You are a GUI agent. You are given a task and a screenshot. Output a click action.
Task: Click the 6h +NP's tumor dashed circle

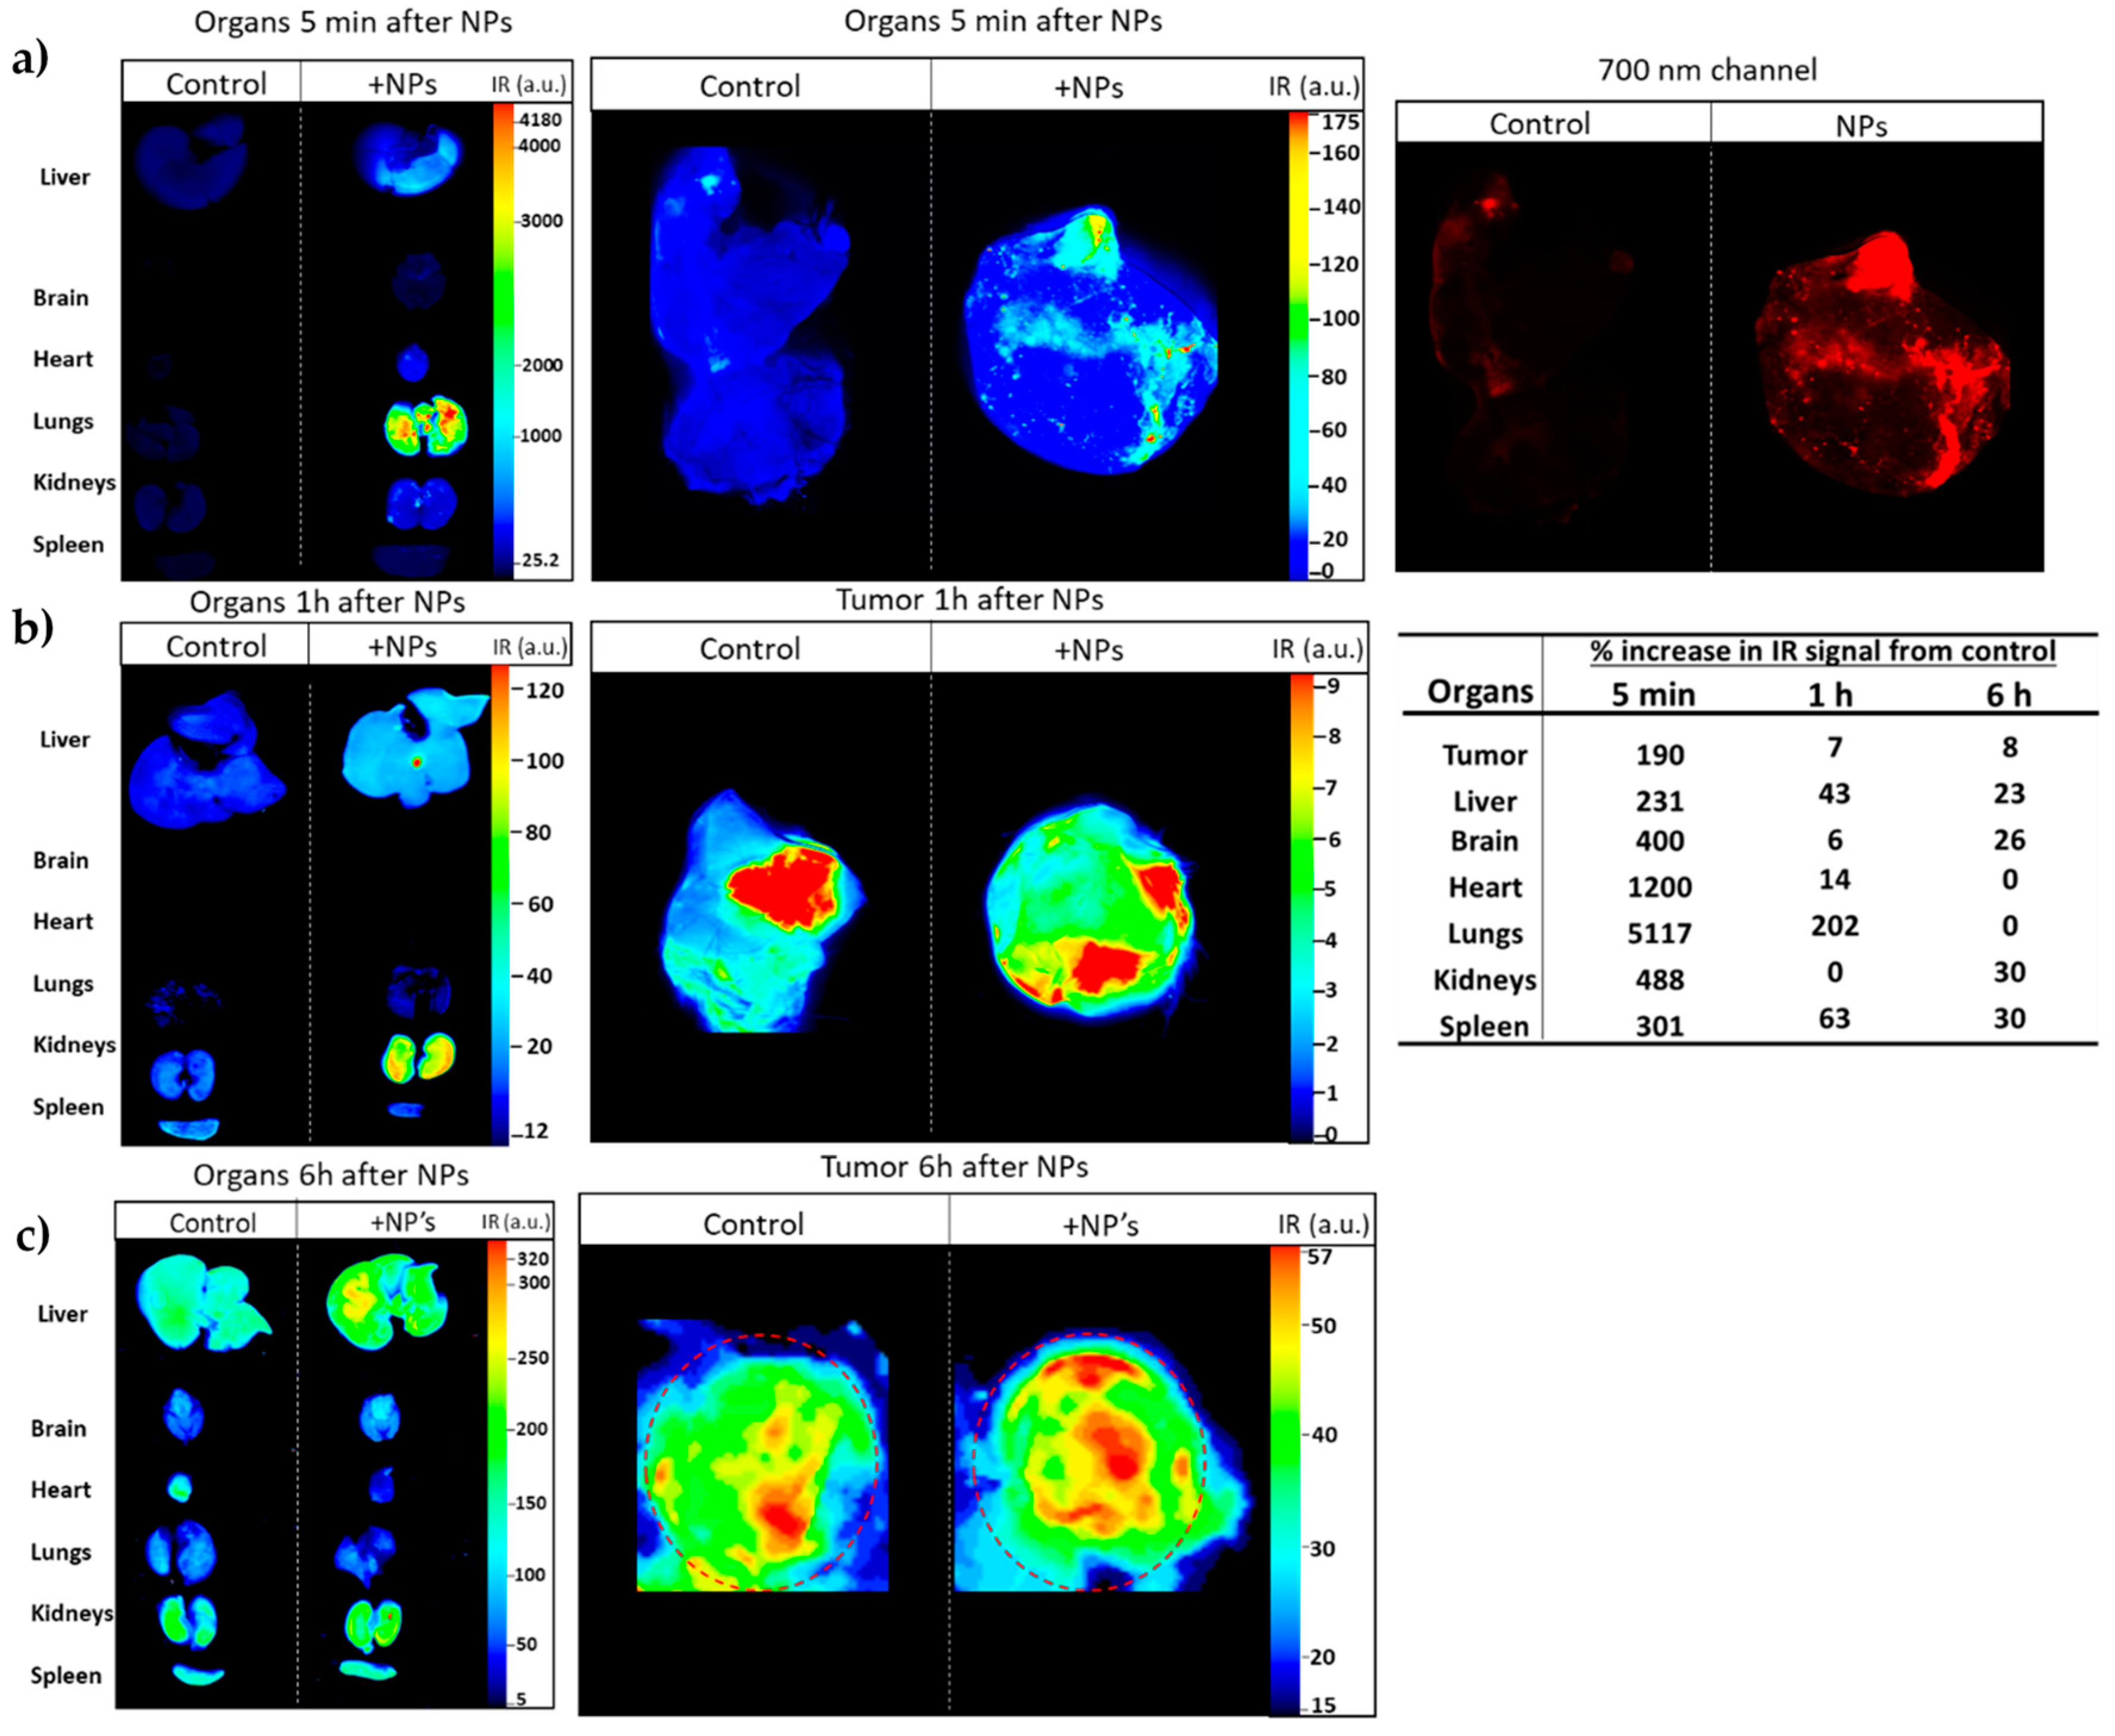coord(1089,1461)
